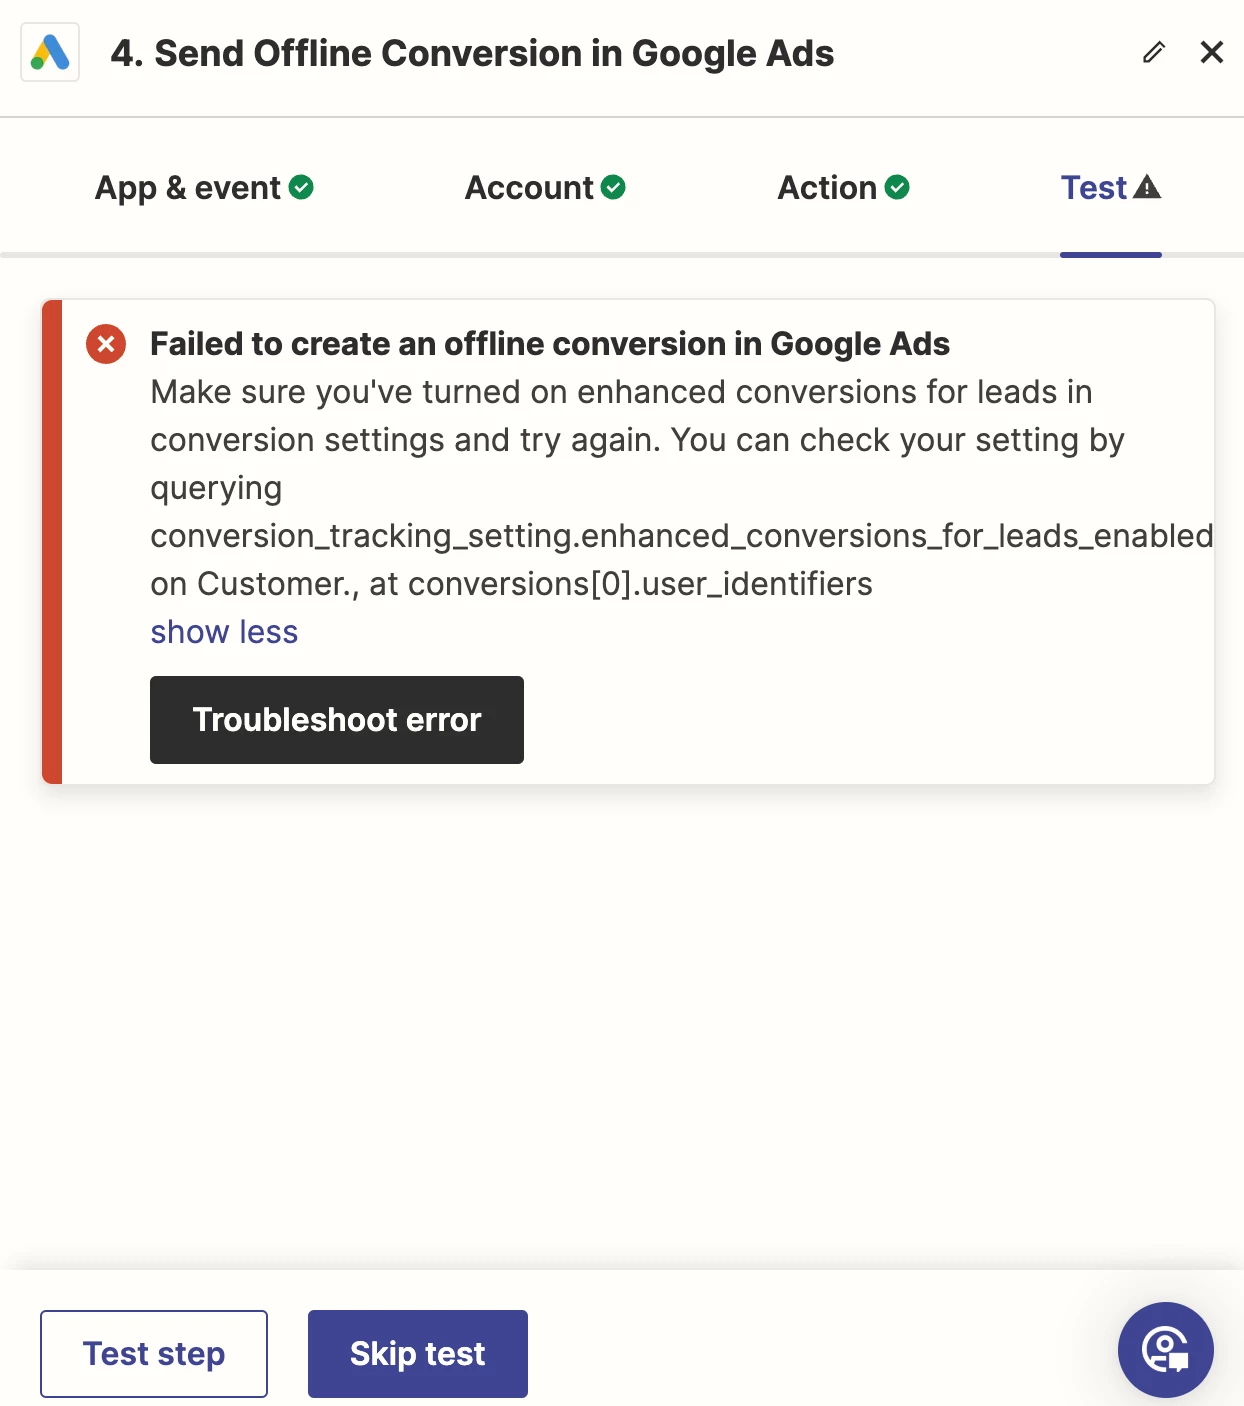
Task: Click the Failed to create offline conversion heading
Action: (x=549, y=344)
